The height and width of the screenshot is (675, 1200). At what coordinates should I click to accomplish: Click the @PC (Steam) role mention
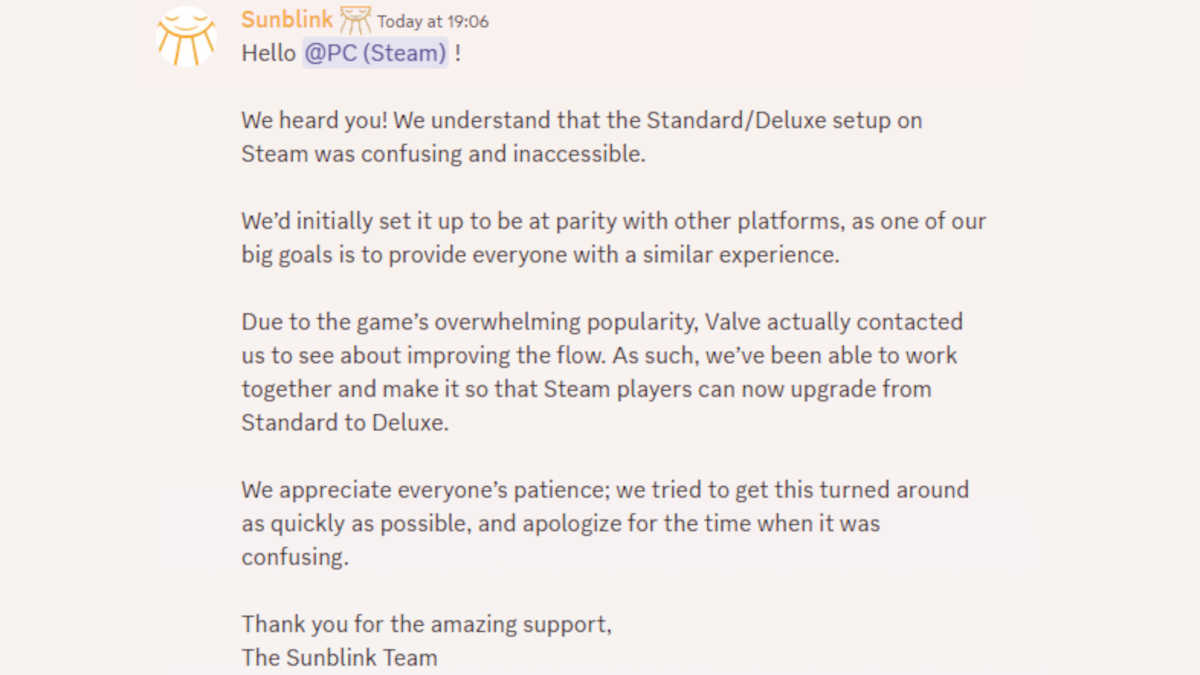tap(375, 54)
